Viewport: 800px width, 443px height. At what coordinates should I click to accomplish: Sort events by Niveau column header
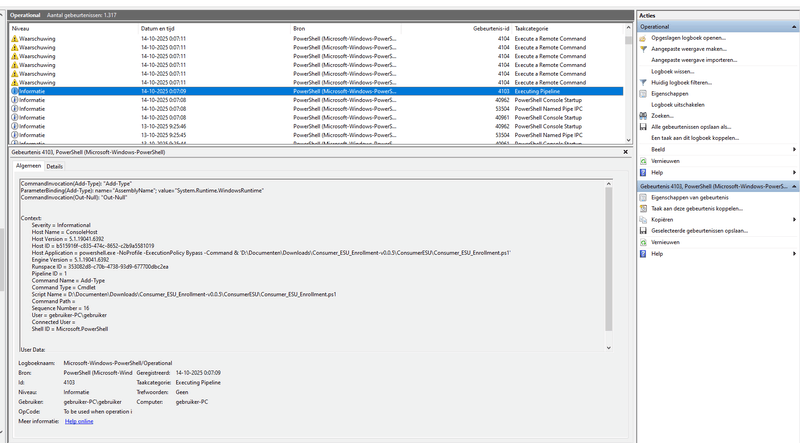[74, 29]
